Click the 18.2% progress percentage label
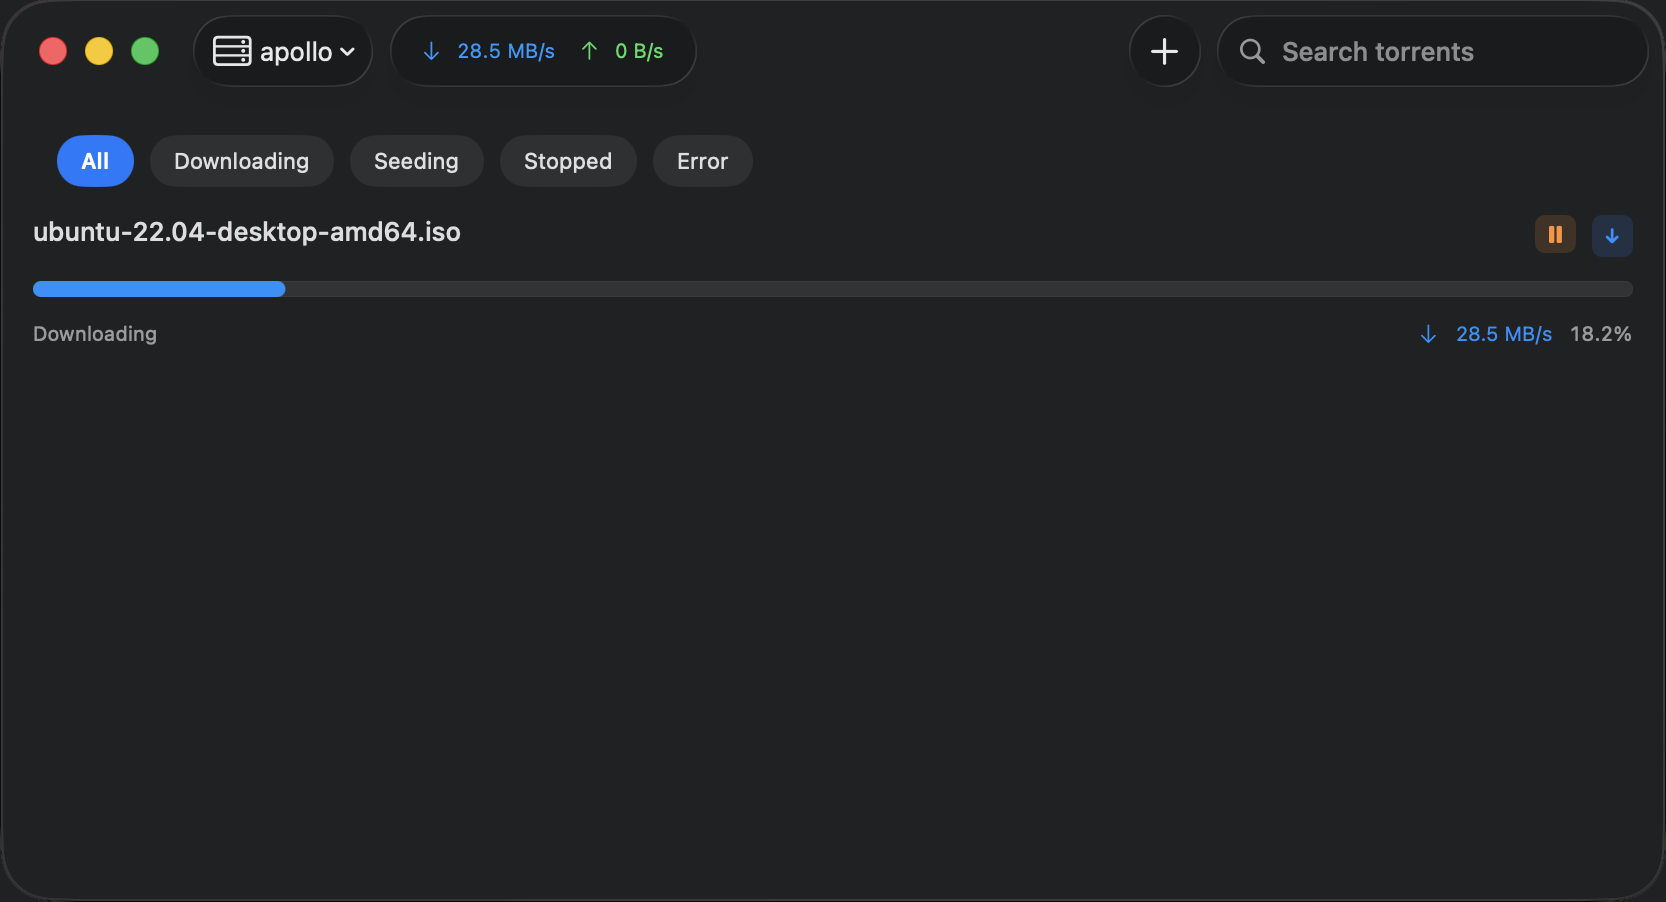The height and width of the screenshot is (902, 1666). (1600, 334)
